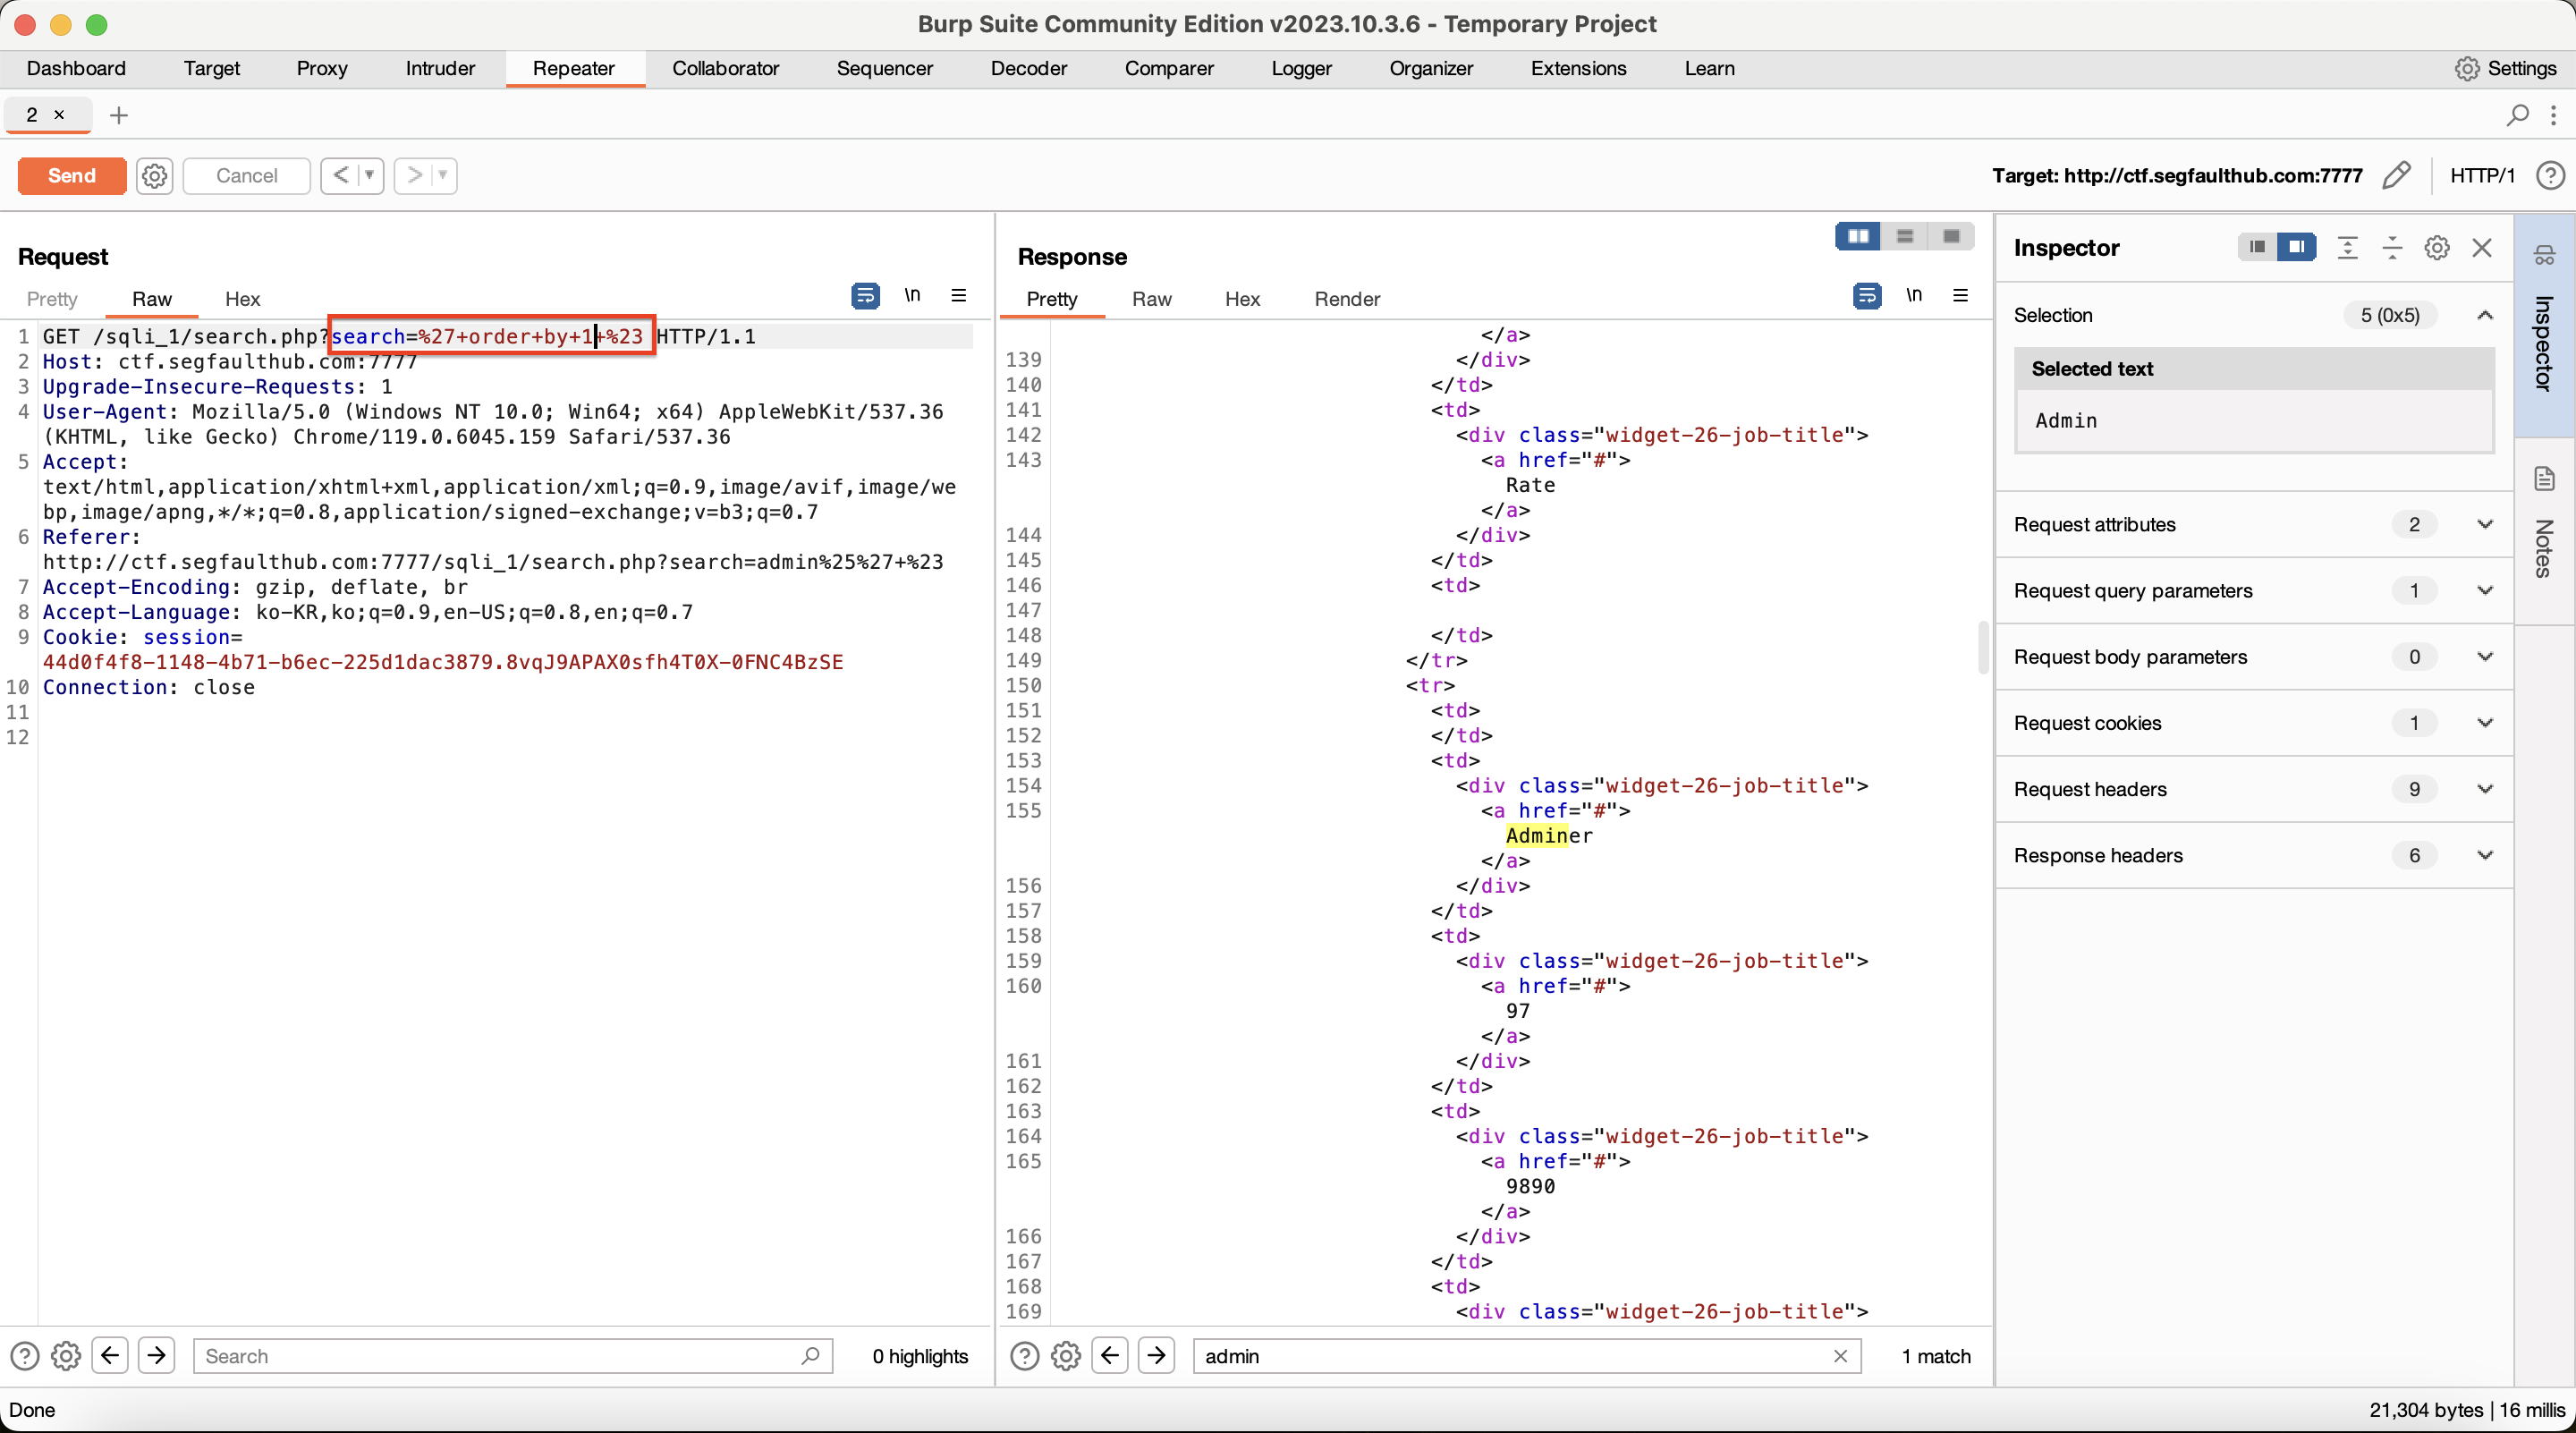Open the Logger tab

1301,68
